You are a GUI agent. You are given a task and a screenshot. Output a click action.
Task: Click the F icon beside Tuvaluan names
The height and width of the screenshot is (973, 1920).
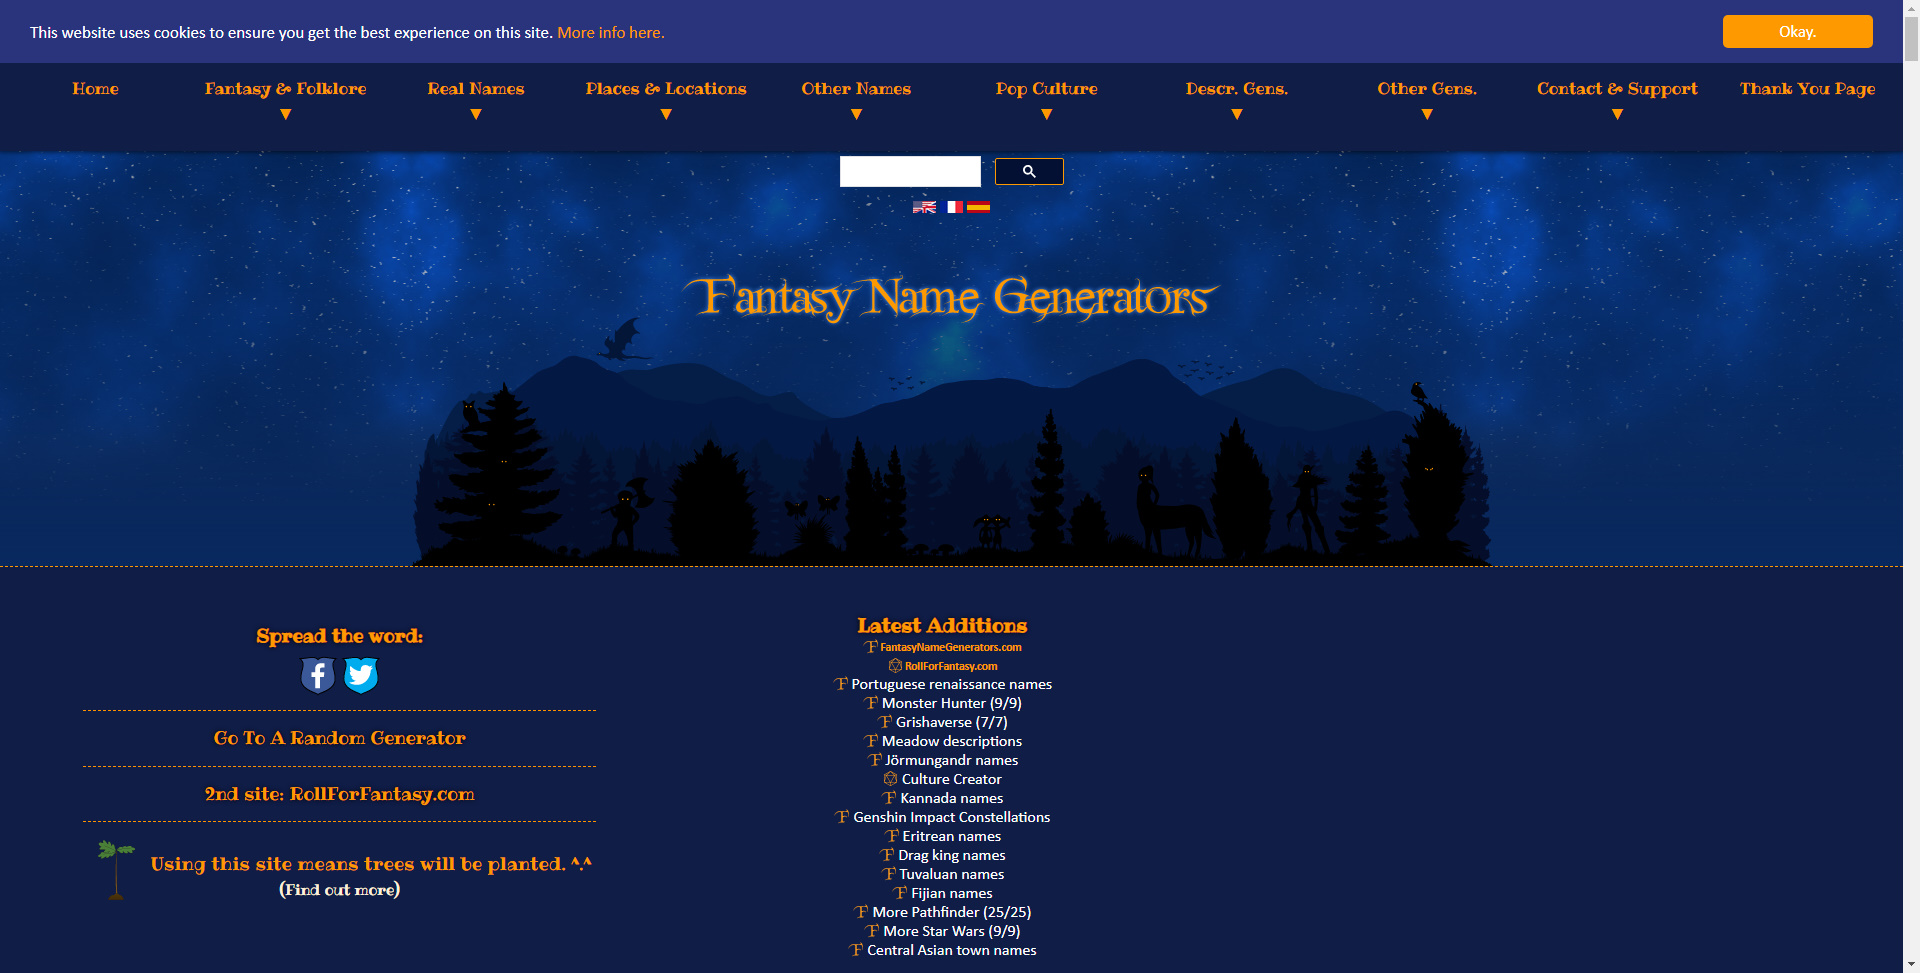click(889, 874)
